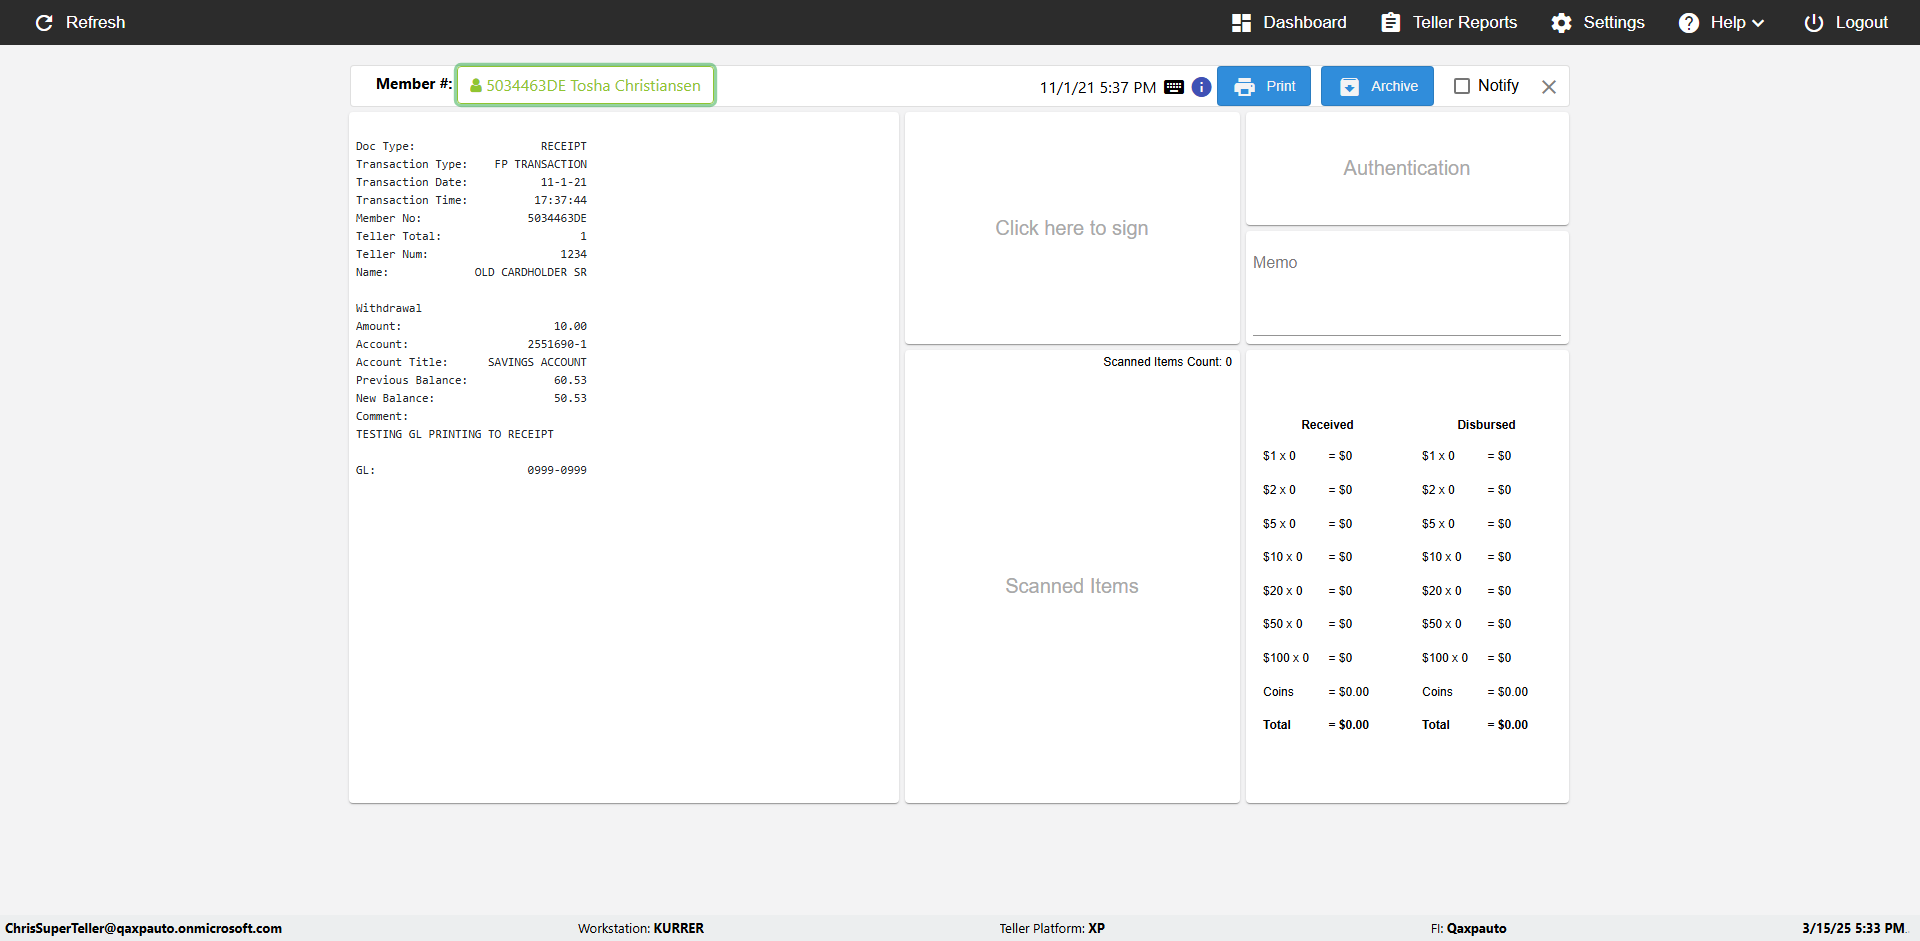
Task: Click Received '$100 x 0' row
Action: pyautogui.click(x=1308, y=658)
